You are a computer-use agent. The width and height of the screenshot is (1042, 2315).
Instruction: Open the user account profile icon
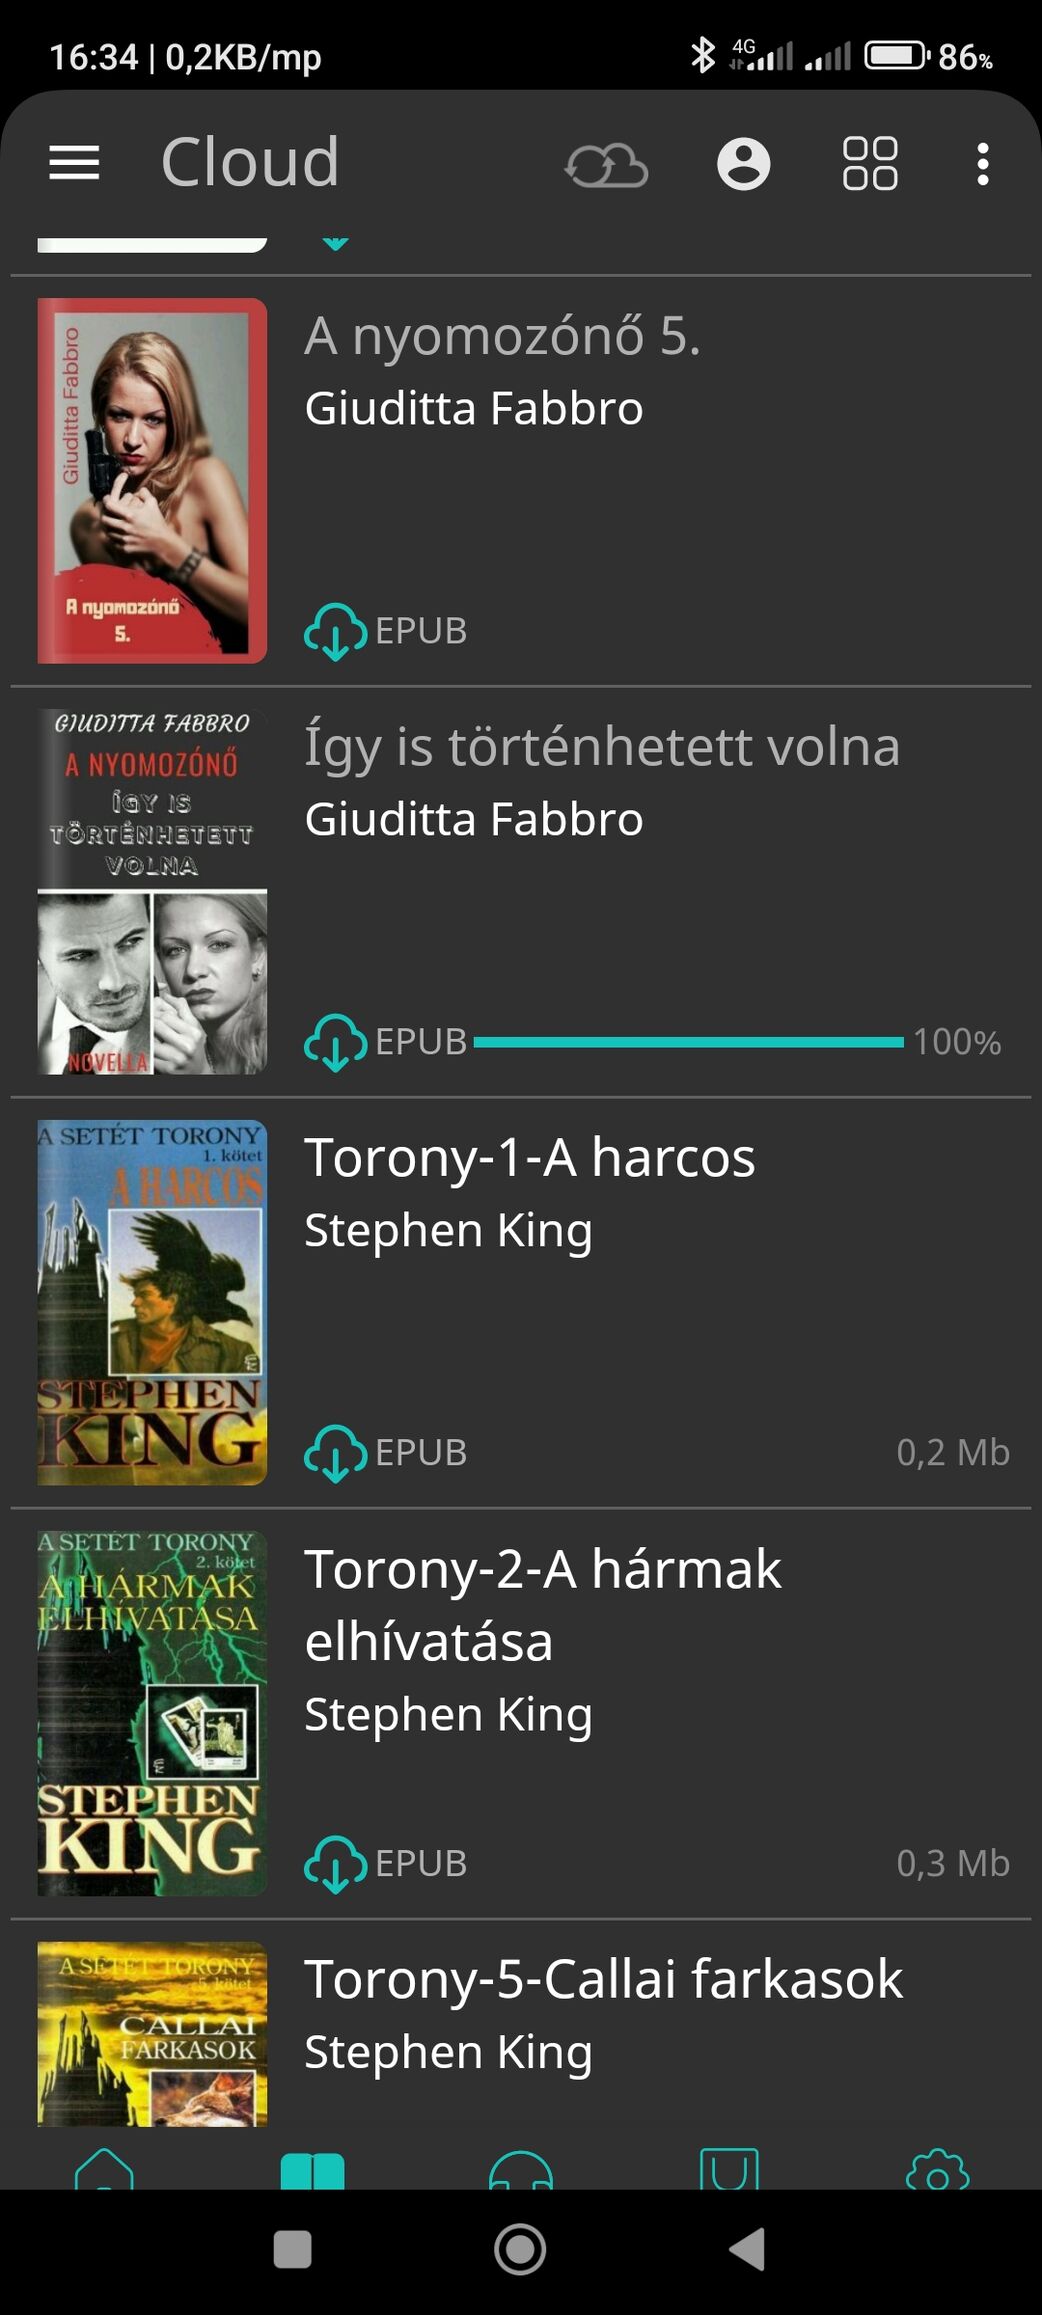(x=743, y=163)
